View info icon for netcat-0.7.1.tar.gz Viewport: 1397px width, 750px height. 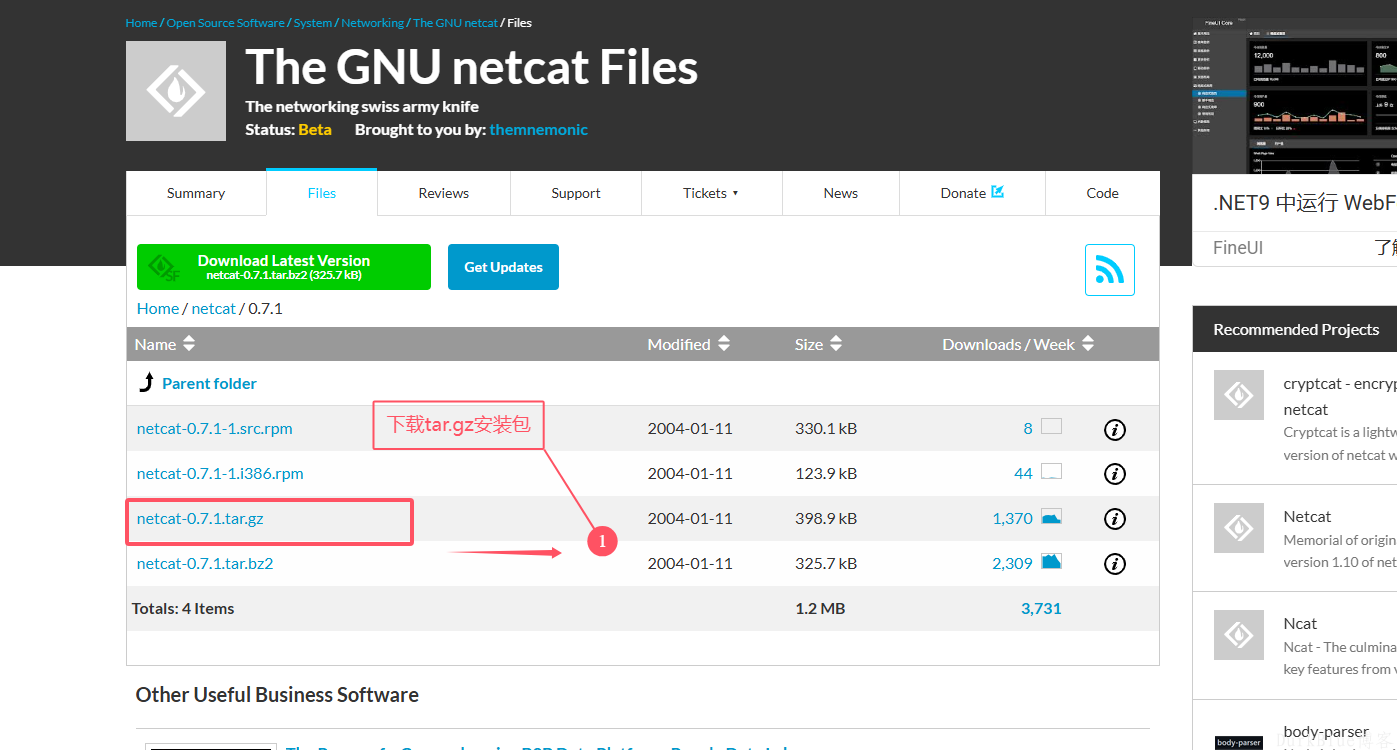pyautogui.click(x=1115, y=519)
